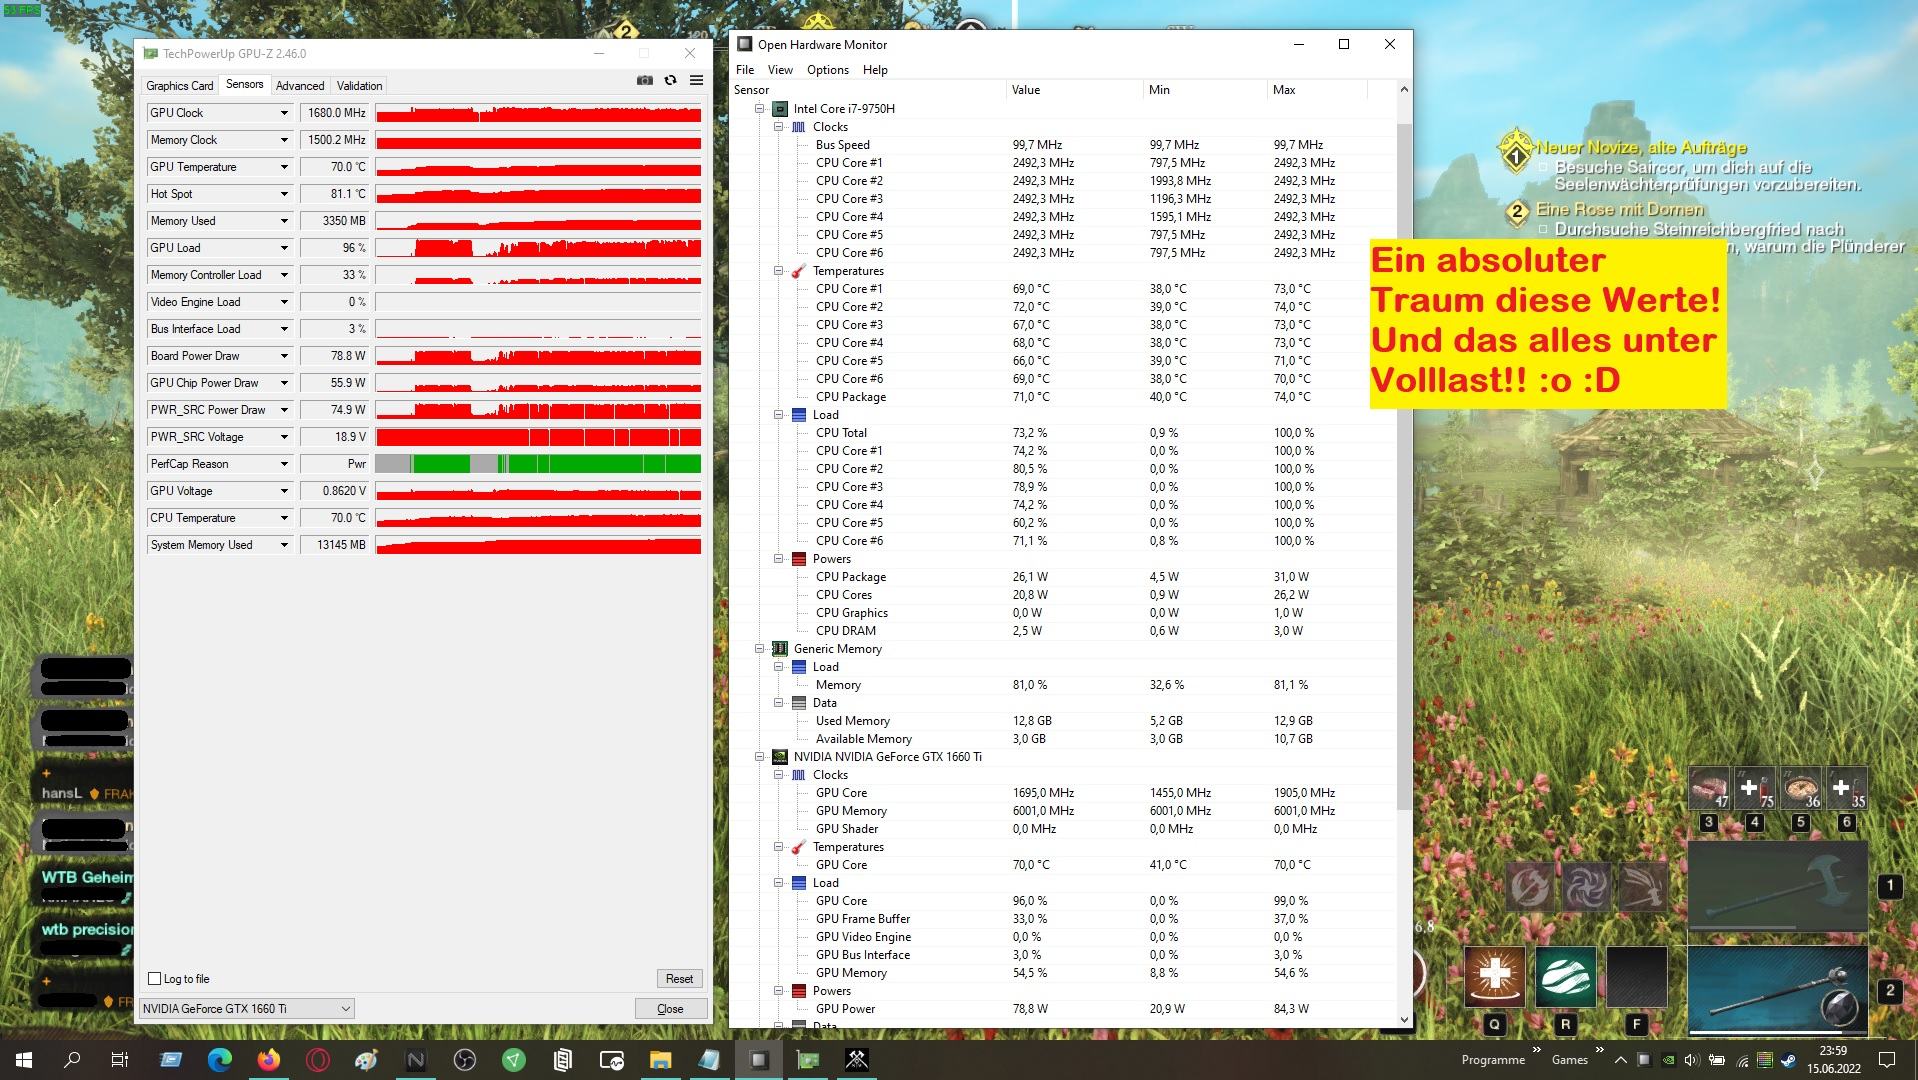This screenshot has height=1080, width=1918.
Task: Collapse the NVIDIA GeForce GTX 1660 Ti node
Action: [x=760, y=757]
